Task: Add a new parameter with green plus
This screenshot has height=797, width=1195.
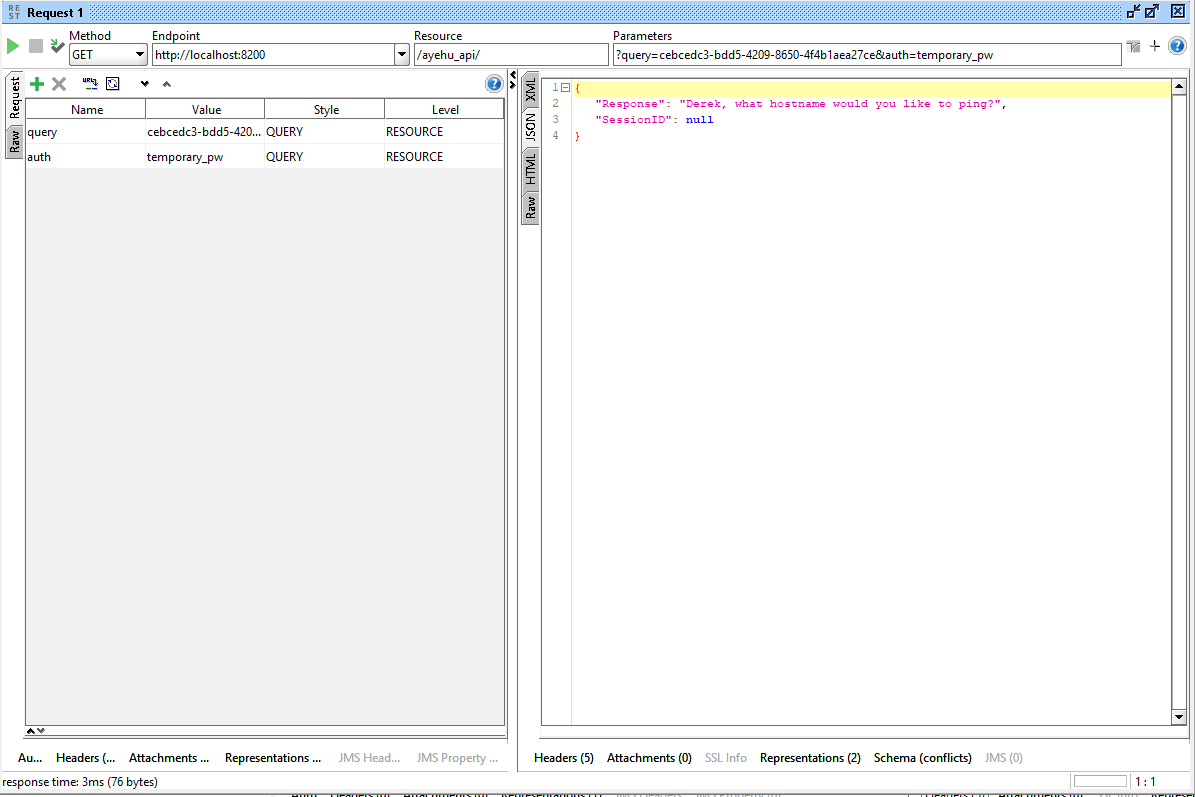Action: (x=37, y=84)
